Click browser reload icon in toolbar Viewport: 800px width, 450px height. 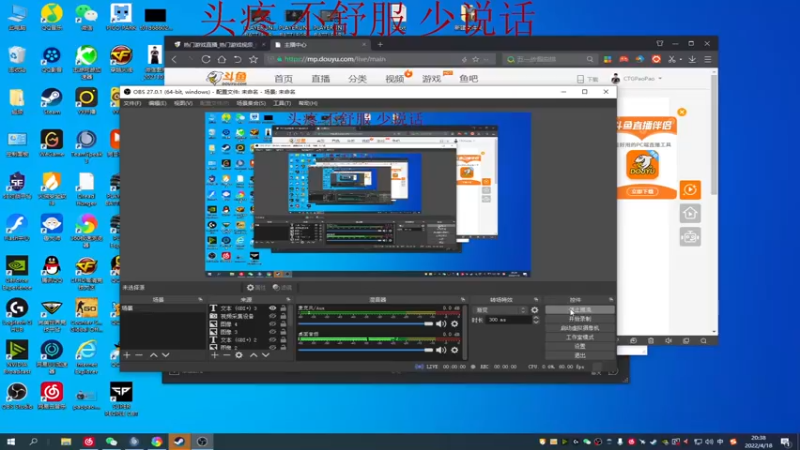206,59
